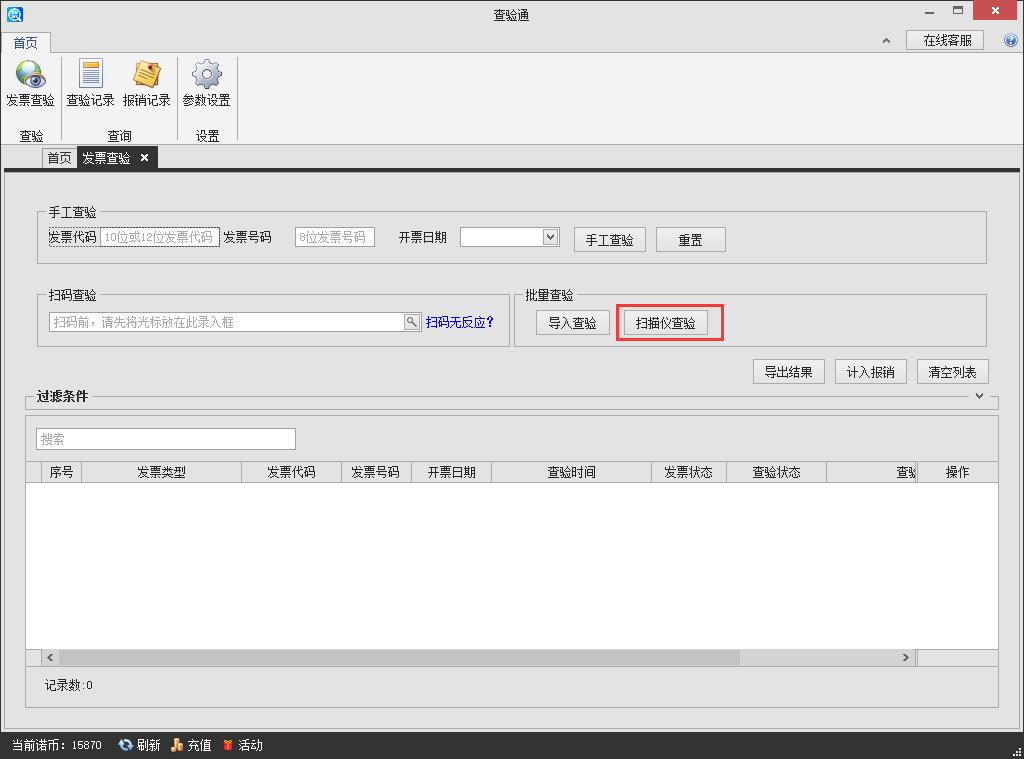Click 刷新 refresh in status bar

[x=139, y=745]
